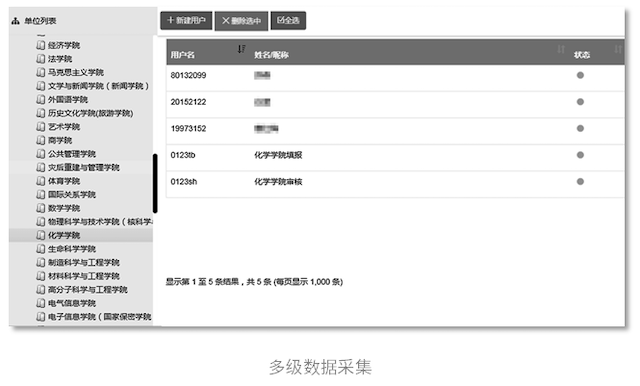Select 商学院 in the unit tree
Screen dimensions: 640x386
pos(60,140)
